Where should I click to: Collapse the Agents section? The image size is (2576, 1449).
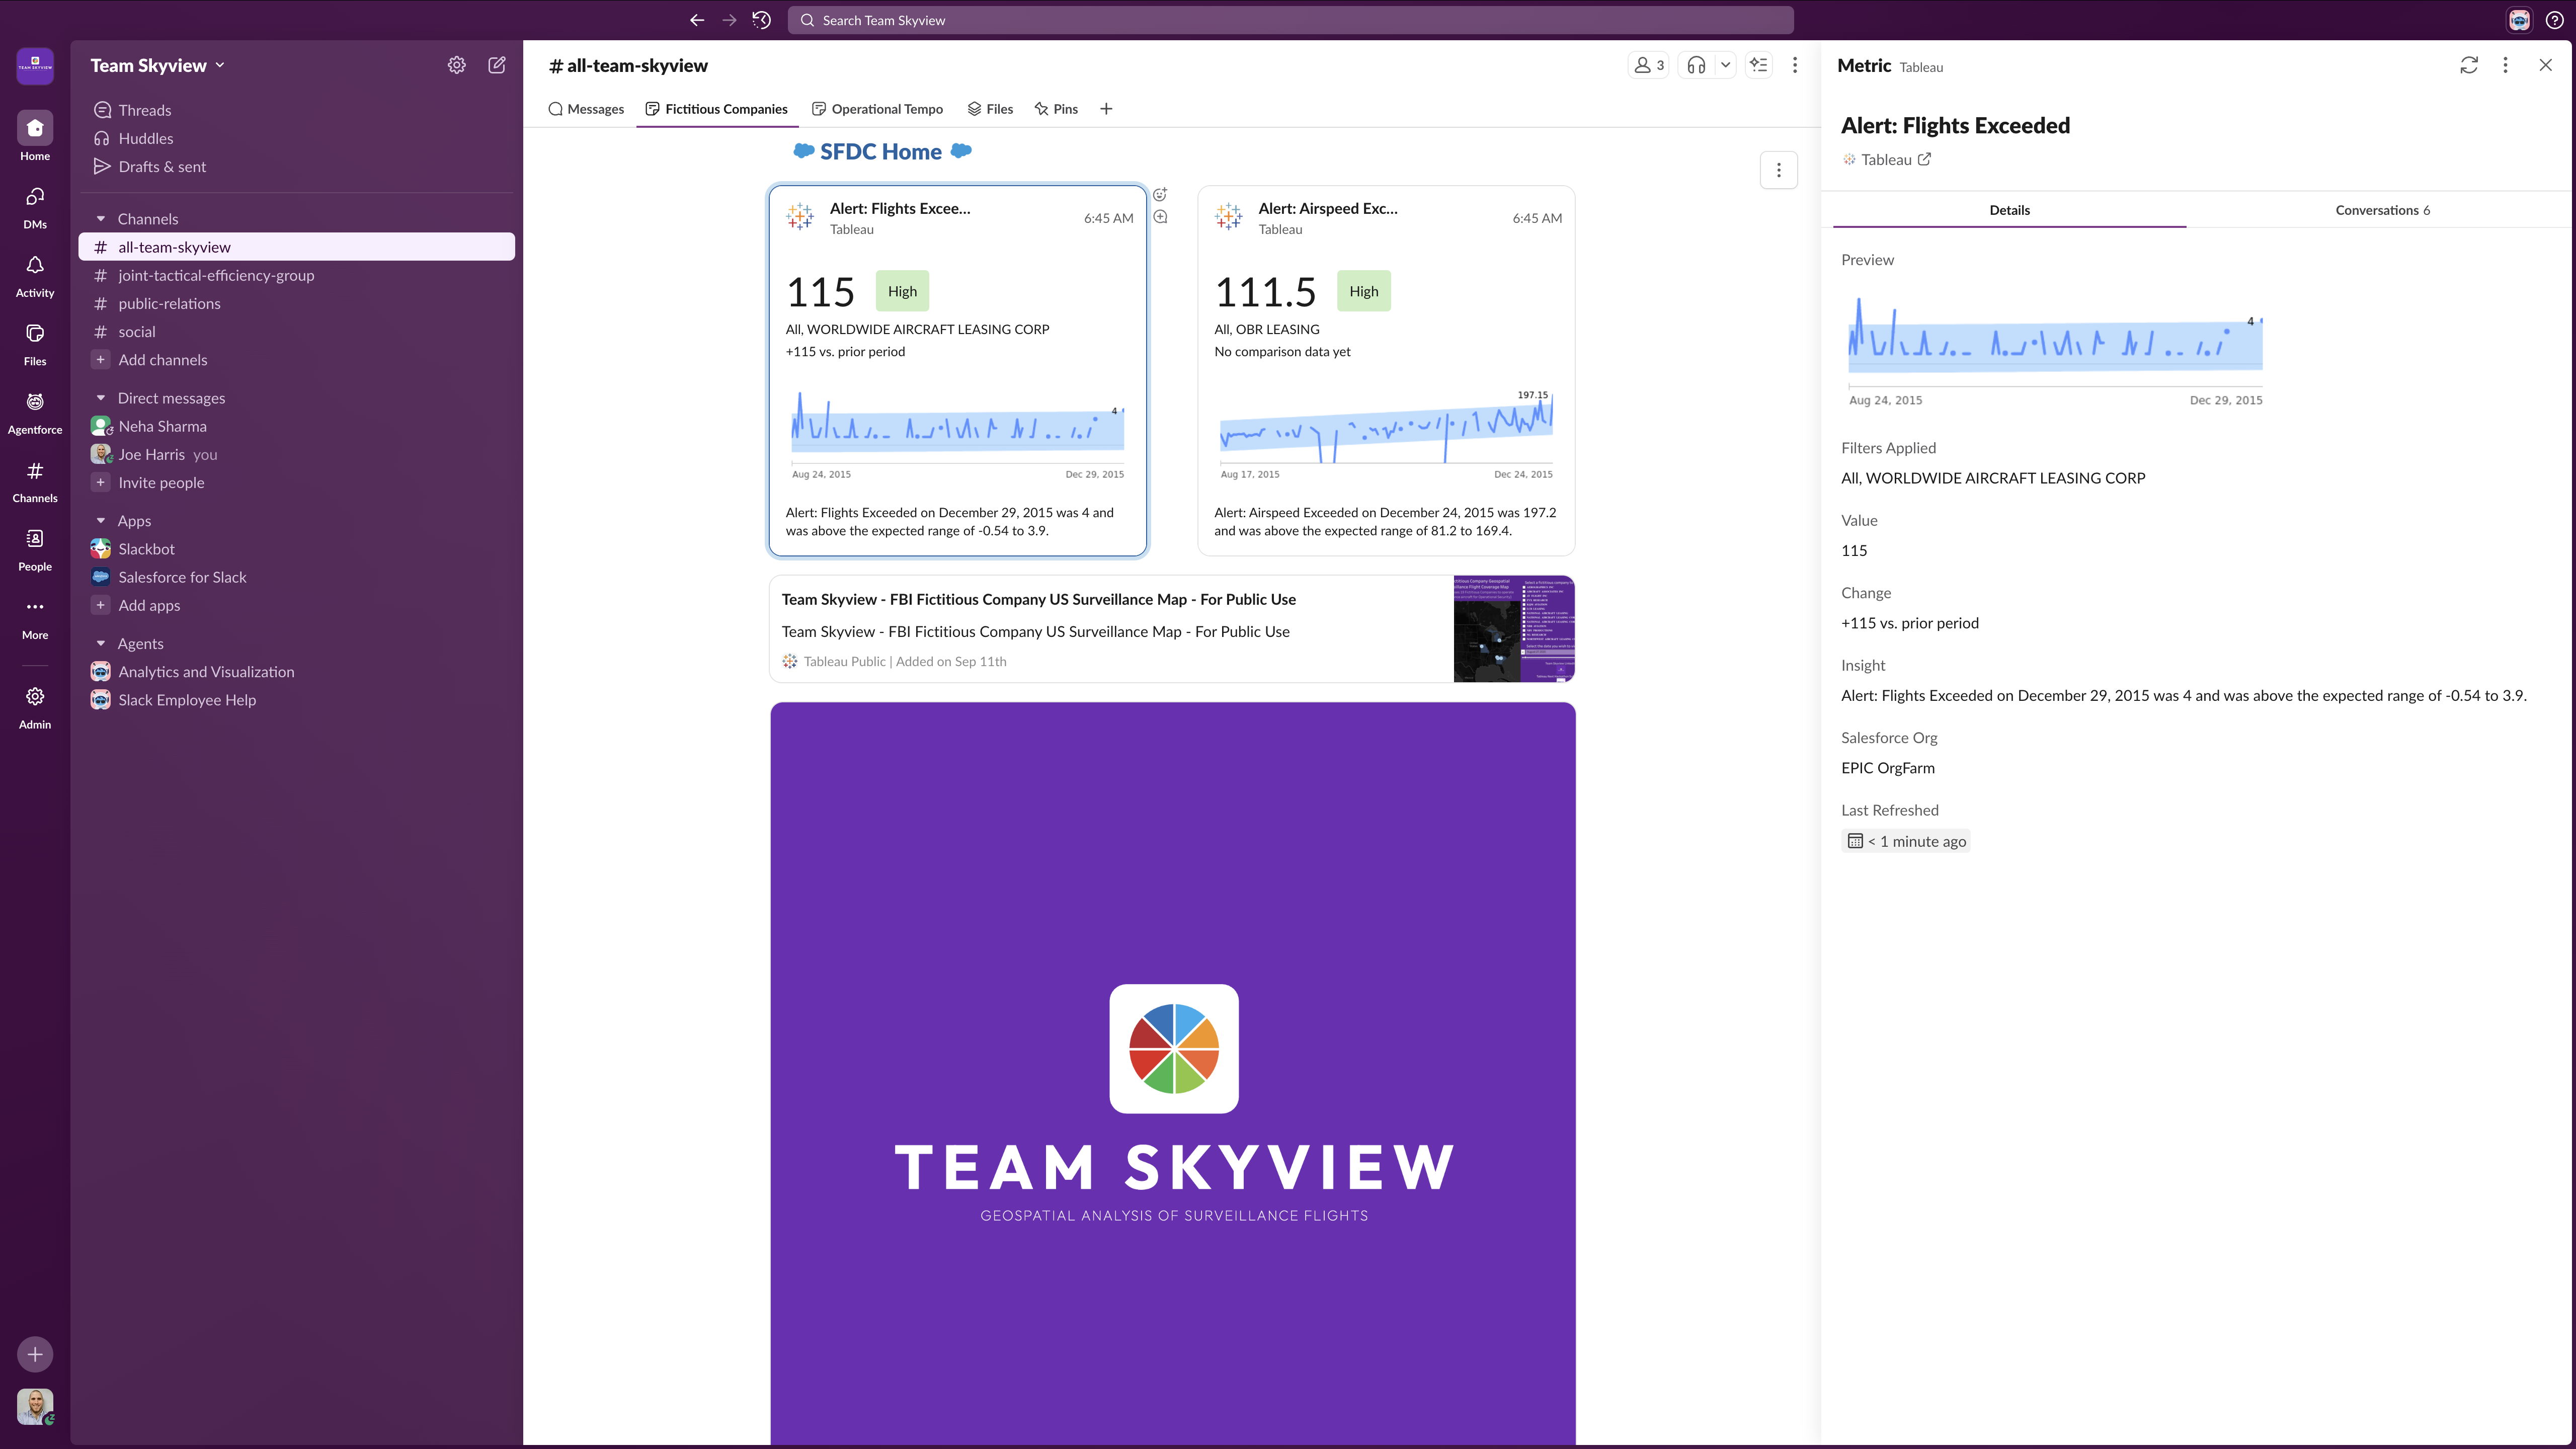[101, 644]
